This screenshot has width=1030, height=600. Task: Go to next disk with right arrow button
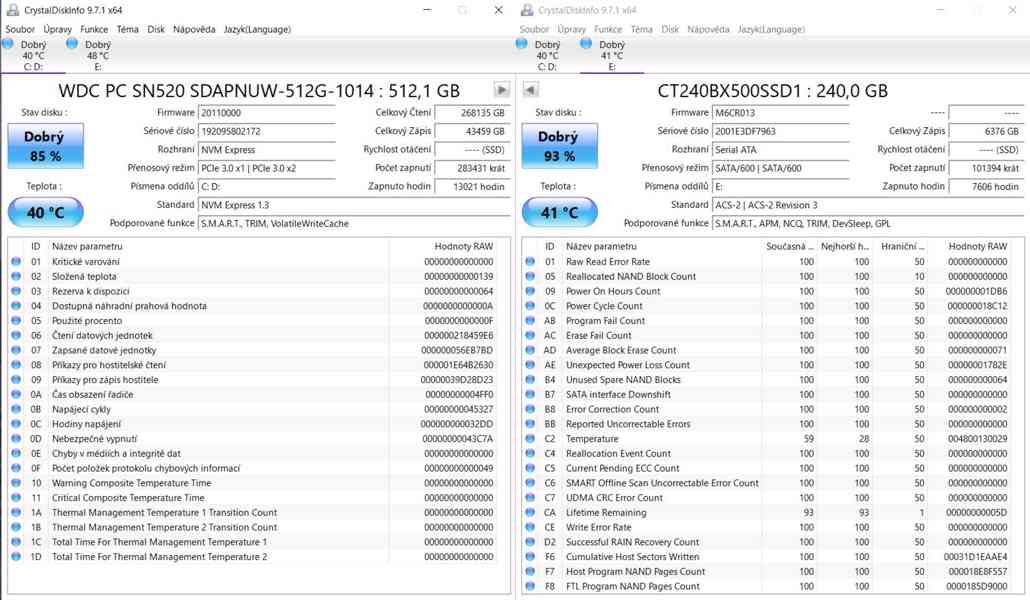pyautogui.click(x=502, y=90)
